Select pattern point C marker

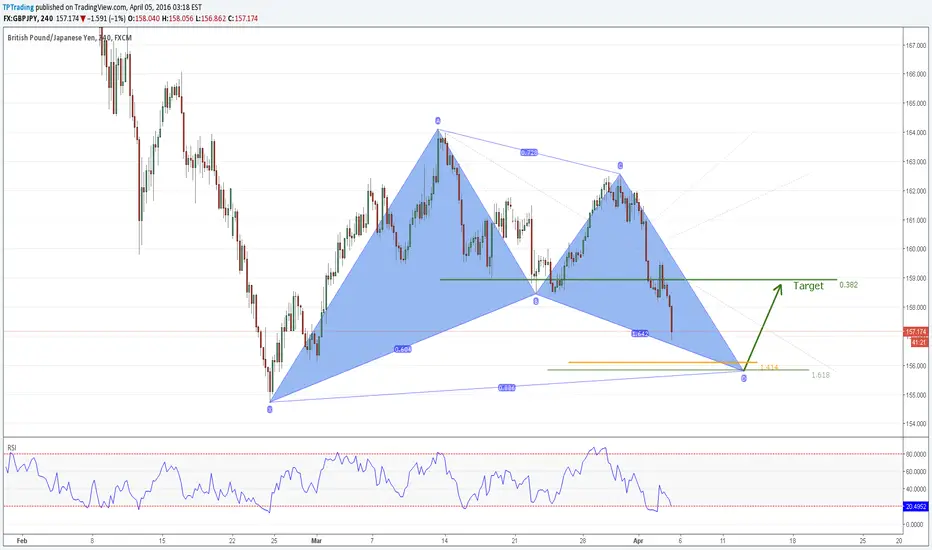(x=620, y=165)
